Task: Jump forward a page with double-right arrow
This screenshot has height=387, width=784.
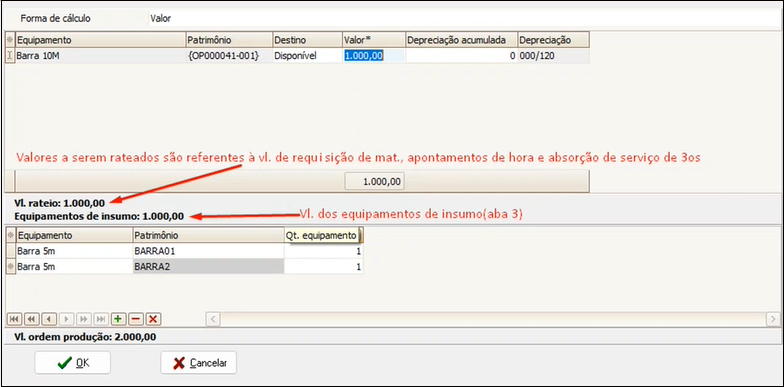Action: [x=84, y=319]
